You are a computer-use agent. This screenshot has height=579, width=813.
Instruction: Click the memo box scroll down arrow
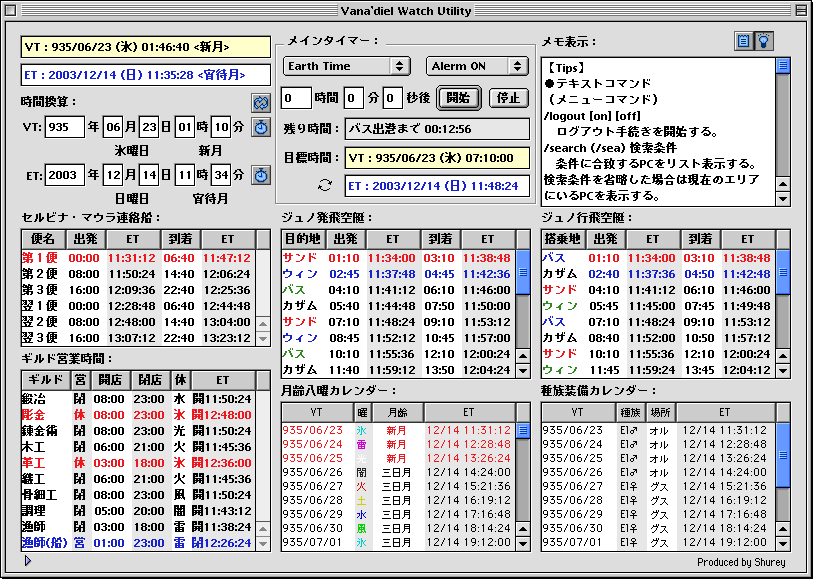[x=783, y=198]
